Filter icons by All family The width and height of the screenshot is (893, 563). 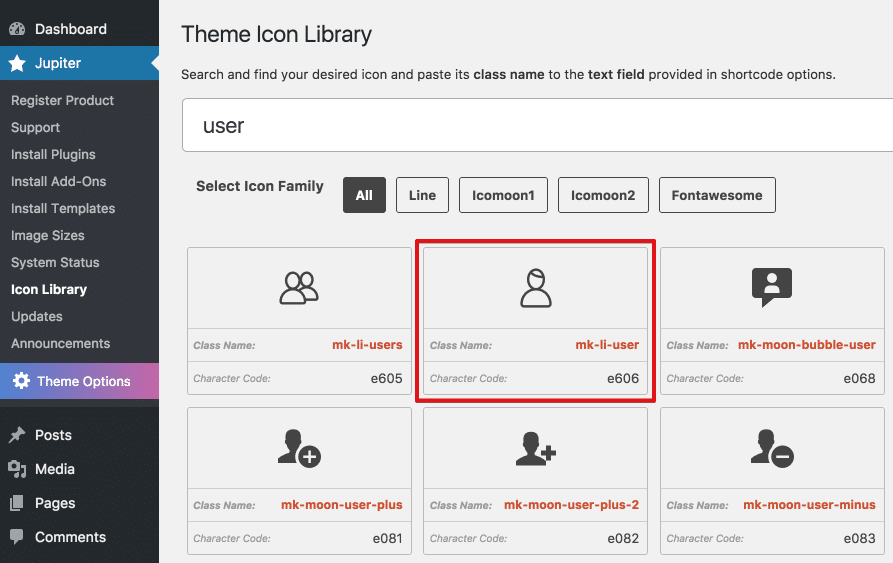364,195
